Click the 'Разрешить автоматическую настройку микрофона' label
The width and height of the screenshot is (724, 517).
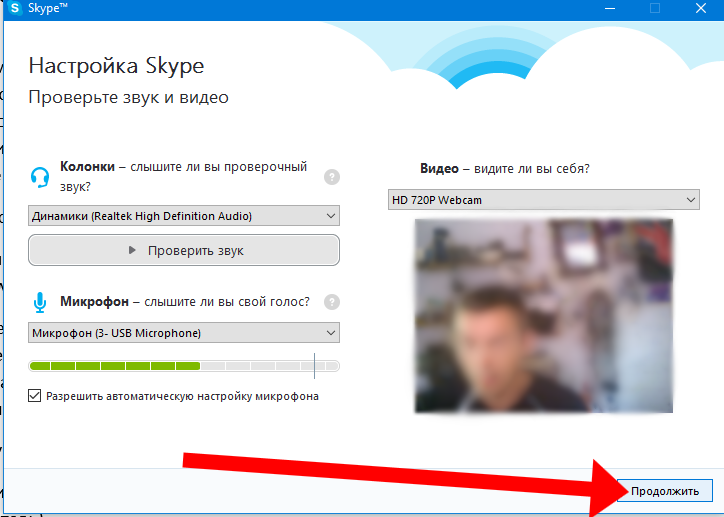(x=182, y=396)
